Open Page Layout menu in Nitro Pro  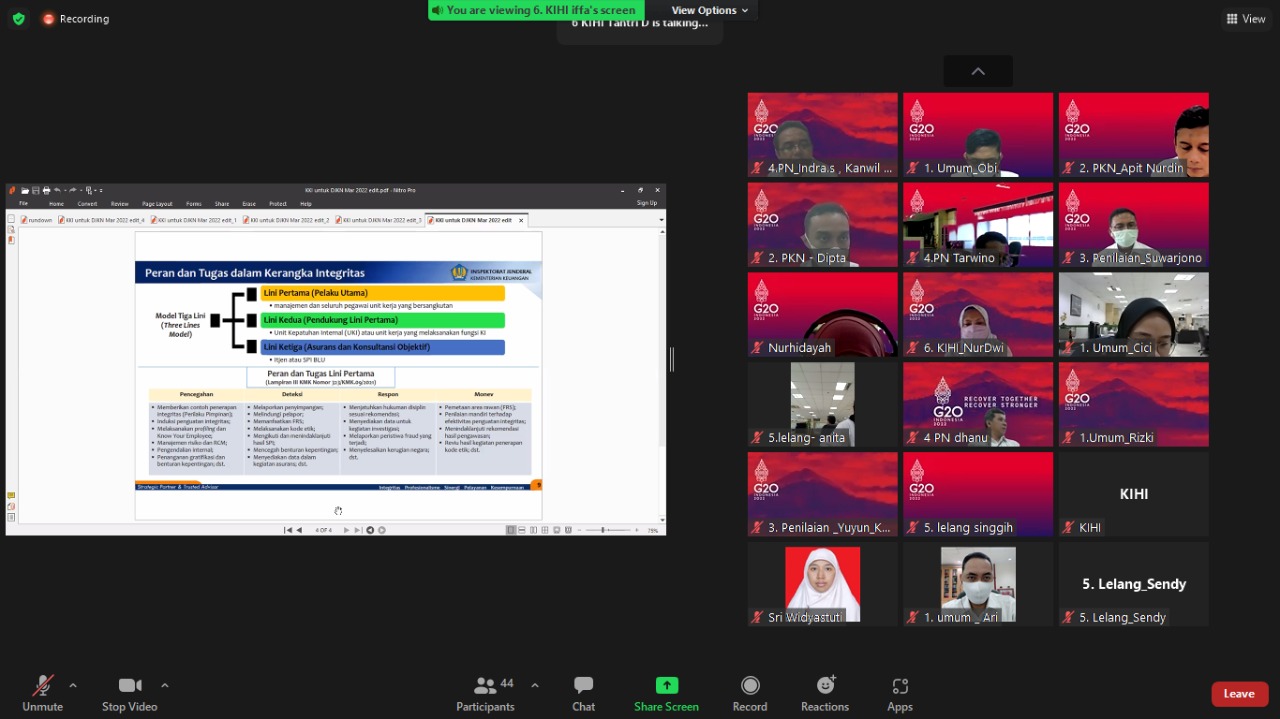click(x=156, y=203)
